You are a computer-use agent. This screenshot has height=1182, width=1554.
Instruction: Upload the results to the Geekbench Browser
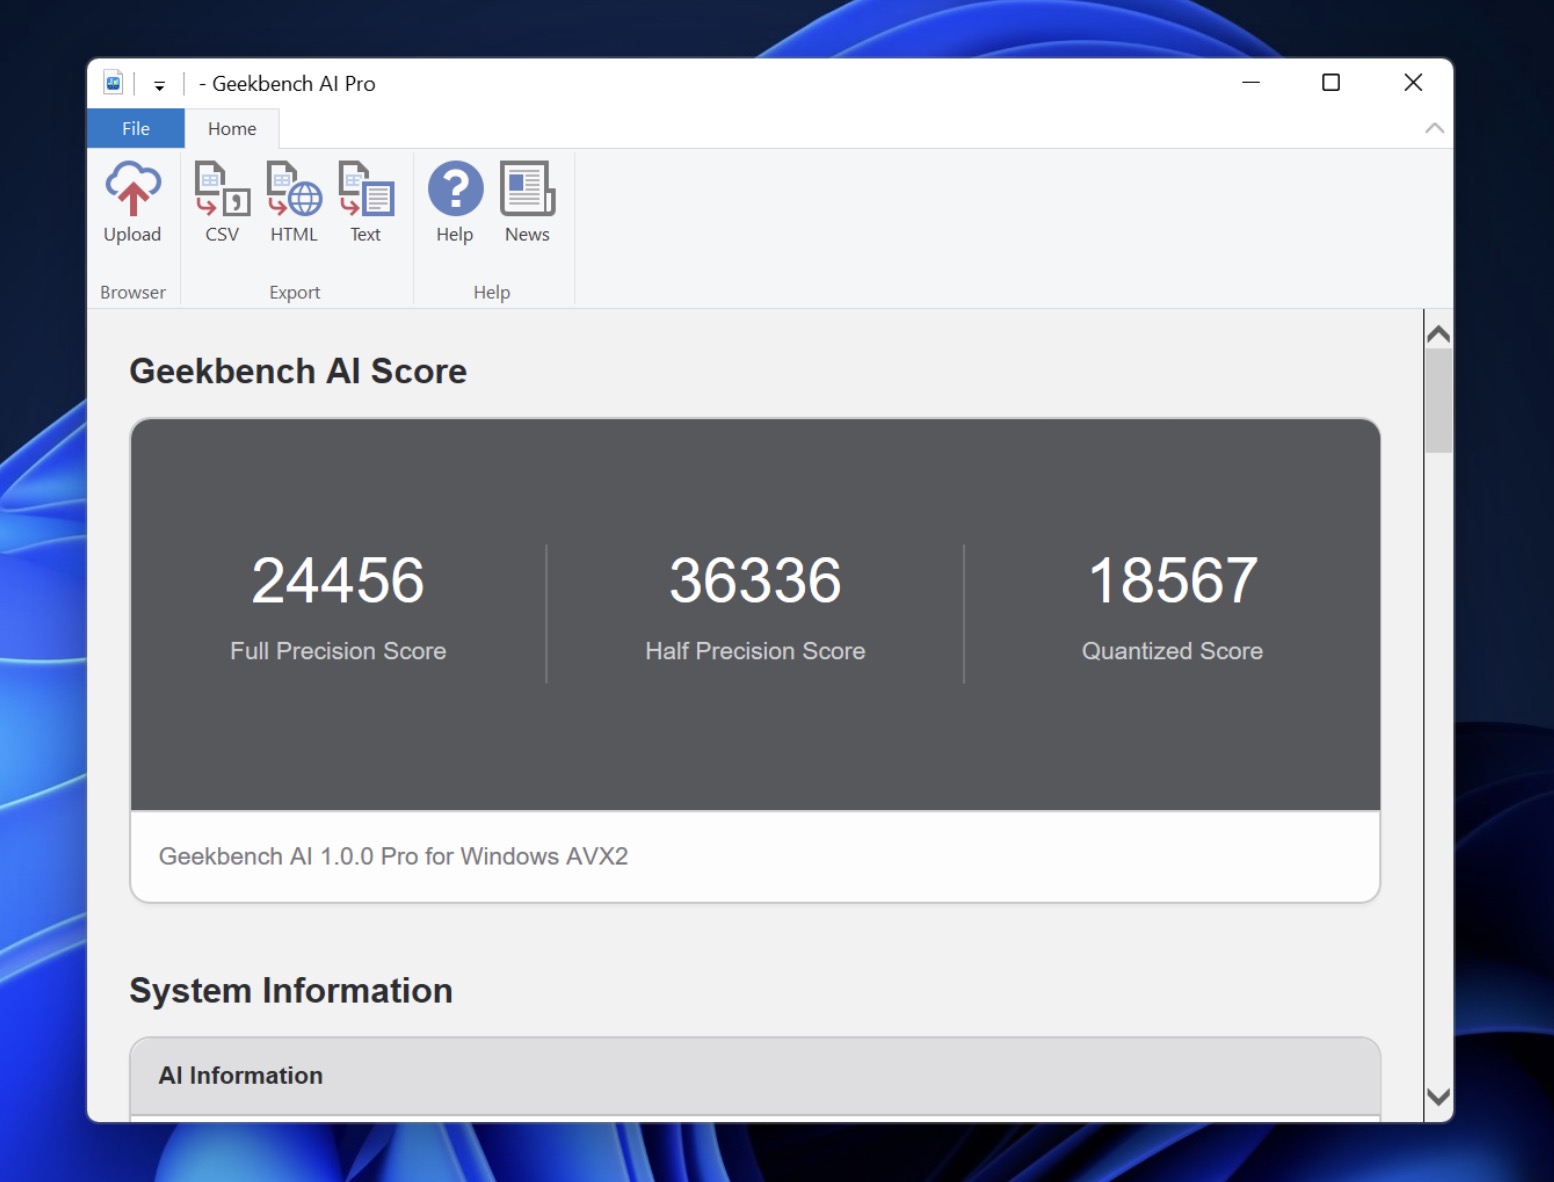[x=132, y=203]
